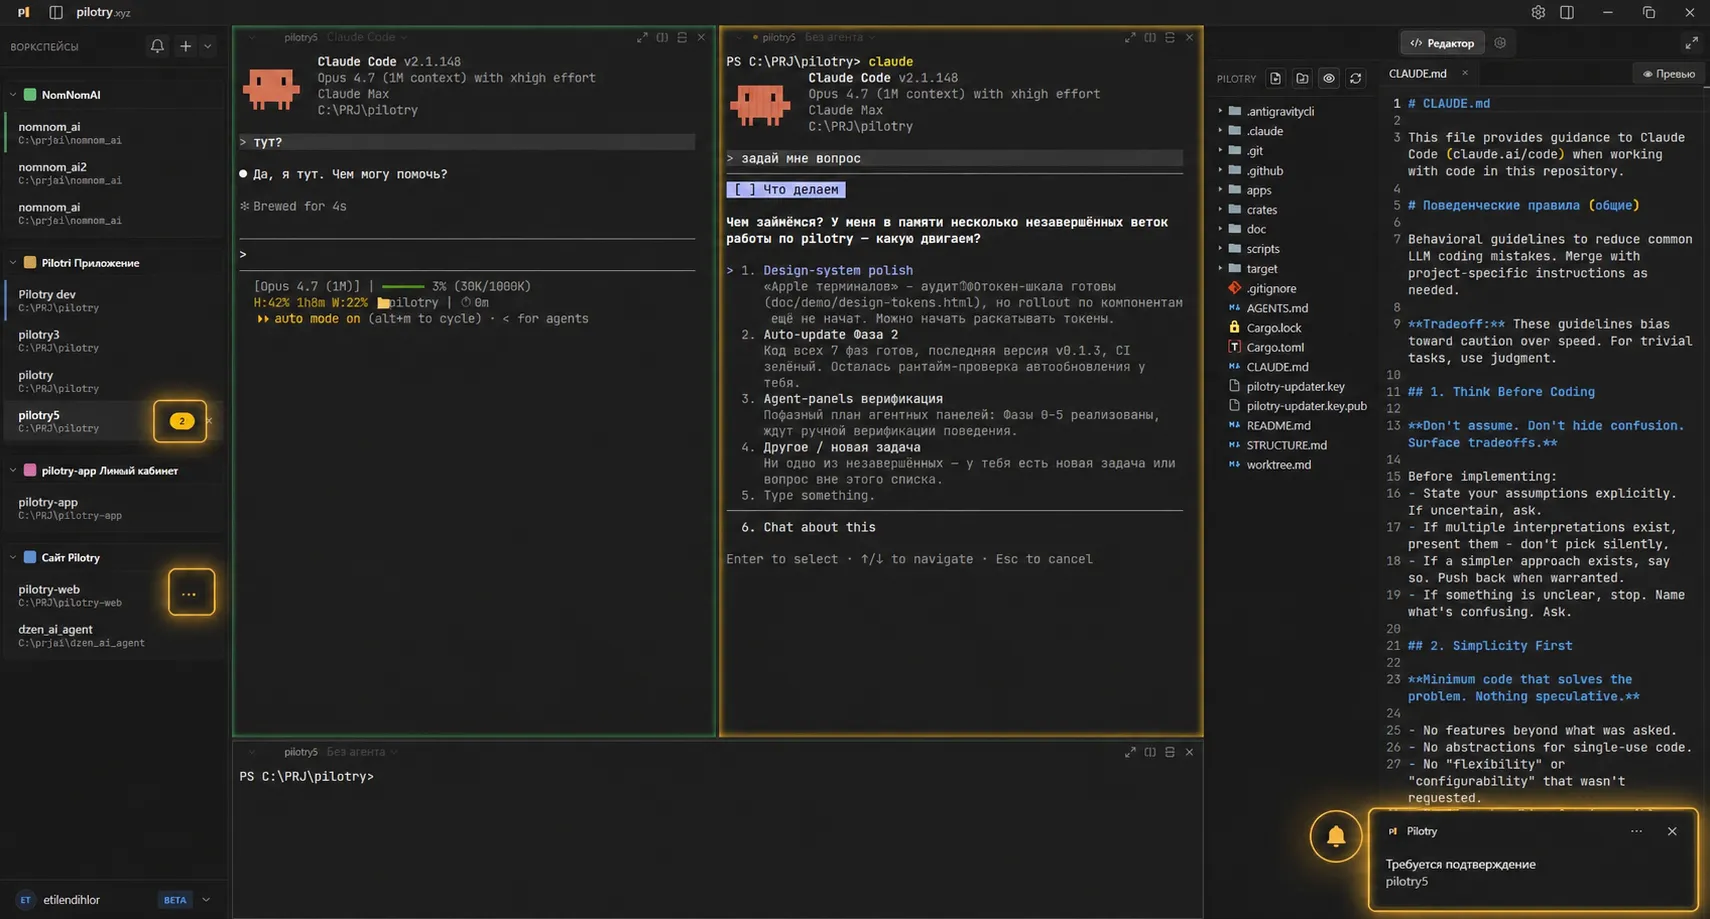1710x919 pixels.
Task: Click the green NomNomAI workspace color square
Action: point(30,95)
